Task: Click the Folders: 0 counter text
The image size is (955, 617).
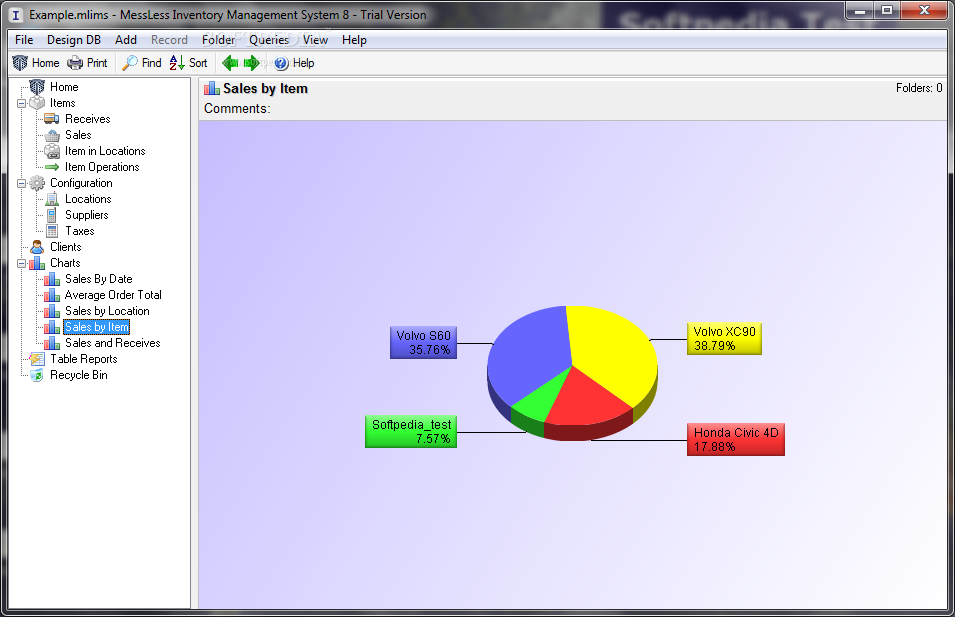Action: tap(918, 88)
